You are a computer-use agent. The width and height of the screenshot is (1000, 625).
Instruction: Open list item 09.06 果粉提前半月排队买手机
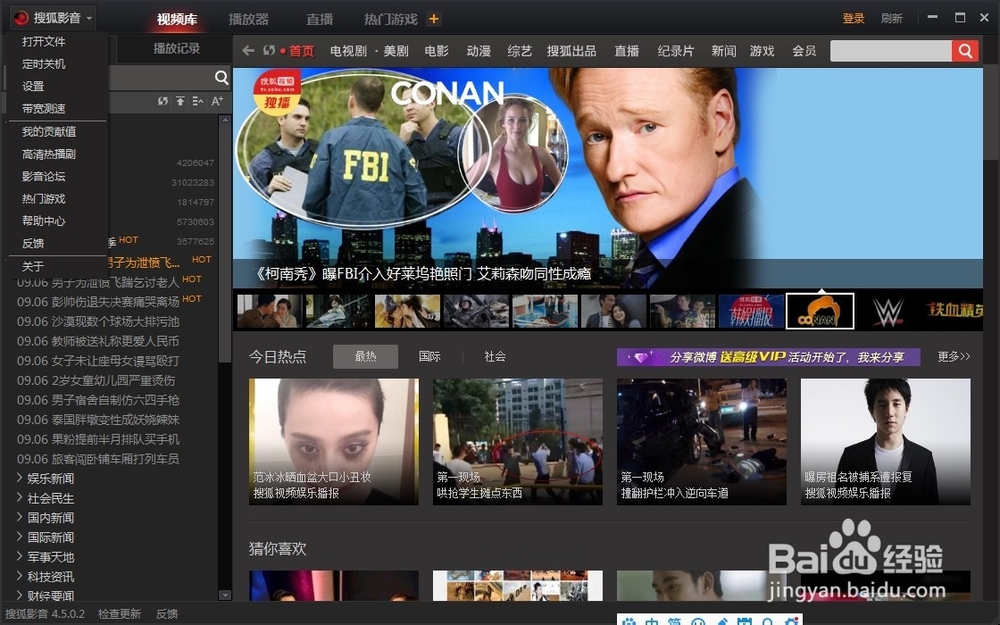click(x=98, y=439)
